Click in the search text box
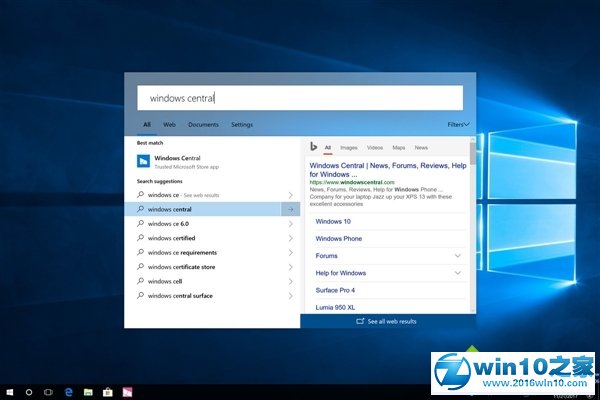Screen dimensions: 600x400 [300, 98]
